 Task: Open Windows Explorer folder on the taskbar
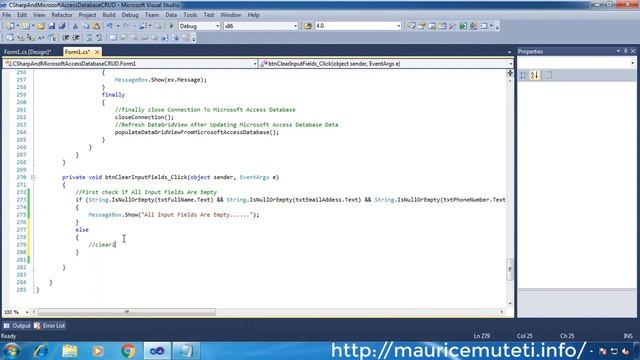[x=70, y=351]
